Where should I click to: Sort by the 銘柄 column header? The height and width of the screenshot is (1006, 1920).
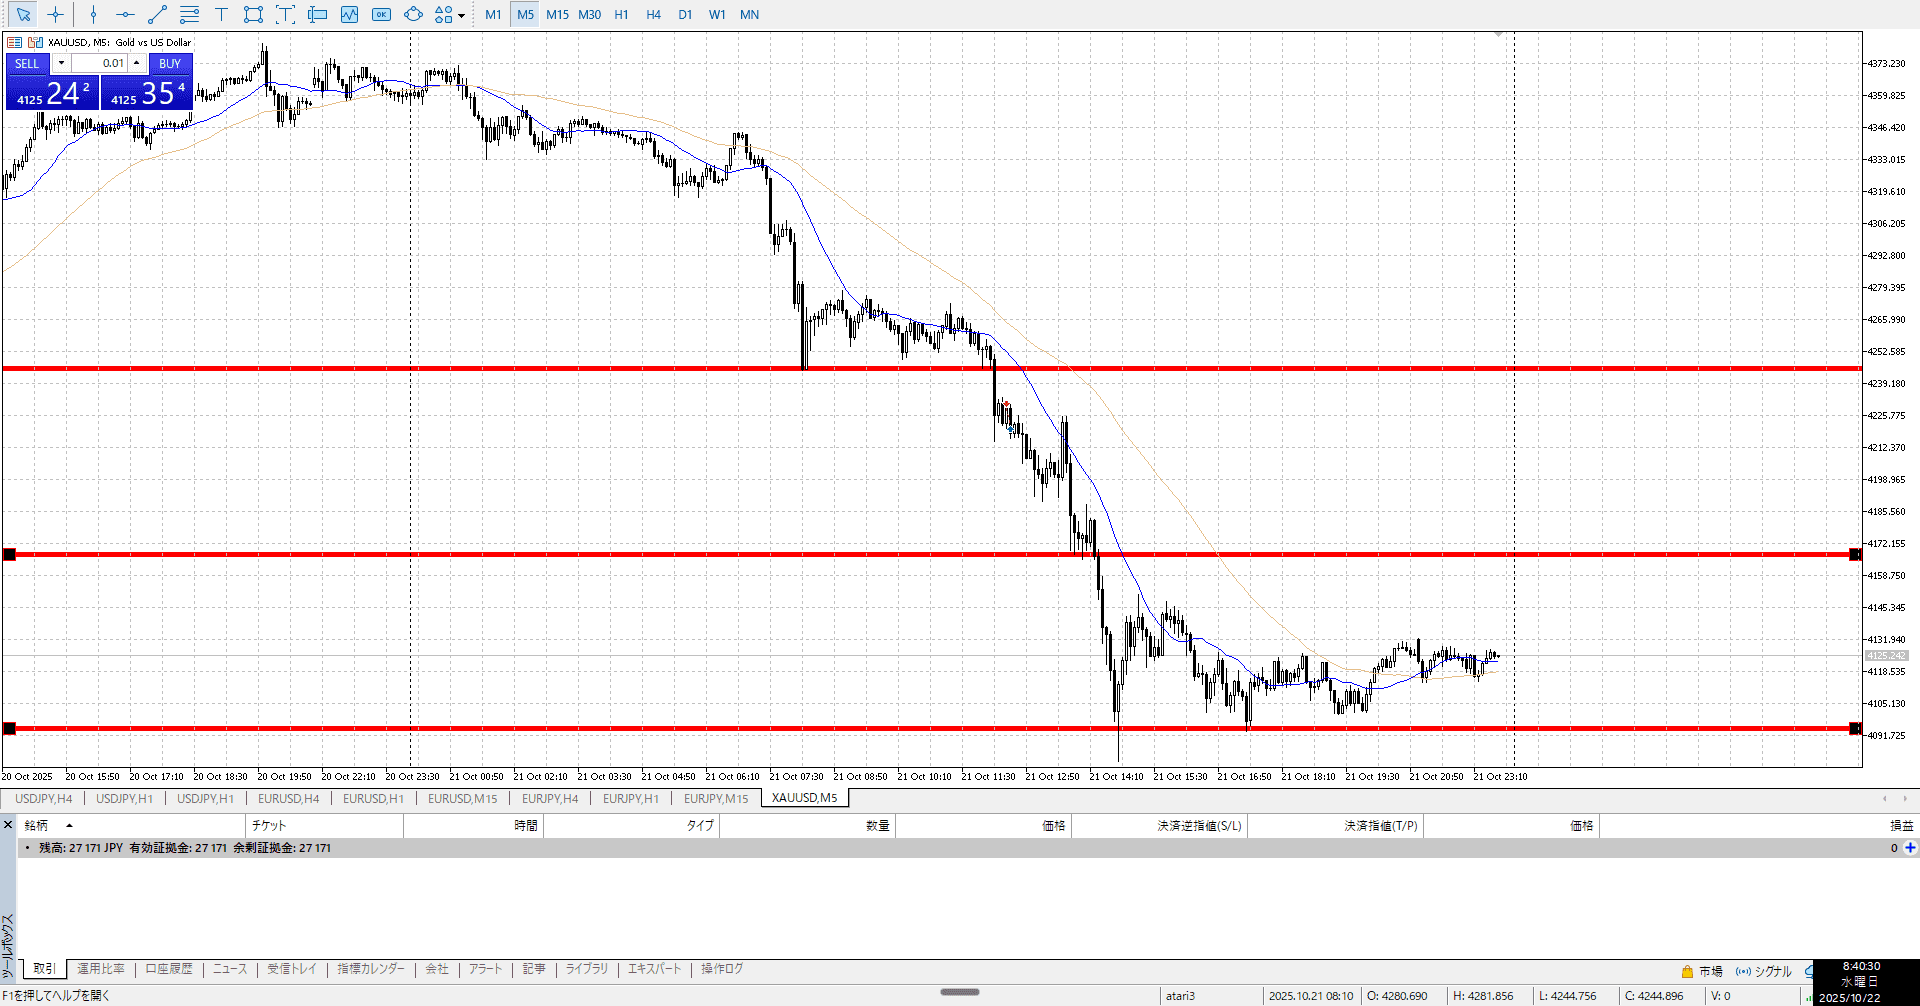pos(37,825)
